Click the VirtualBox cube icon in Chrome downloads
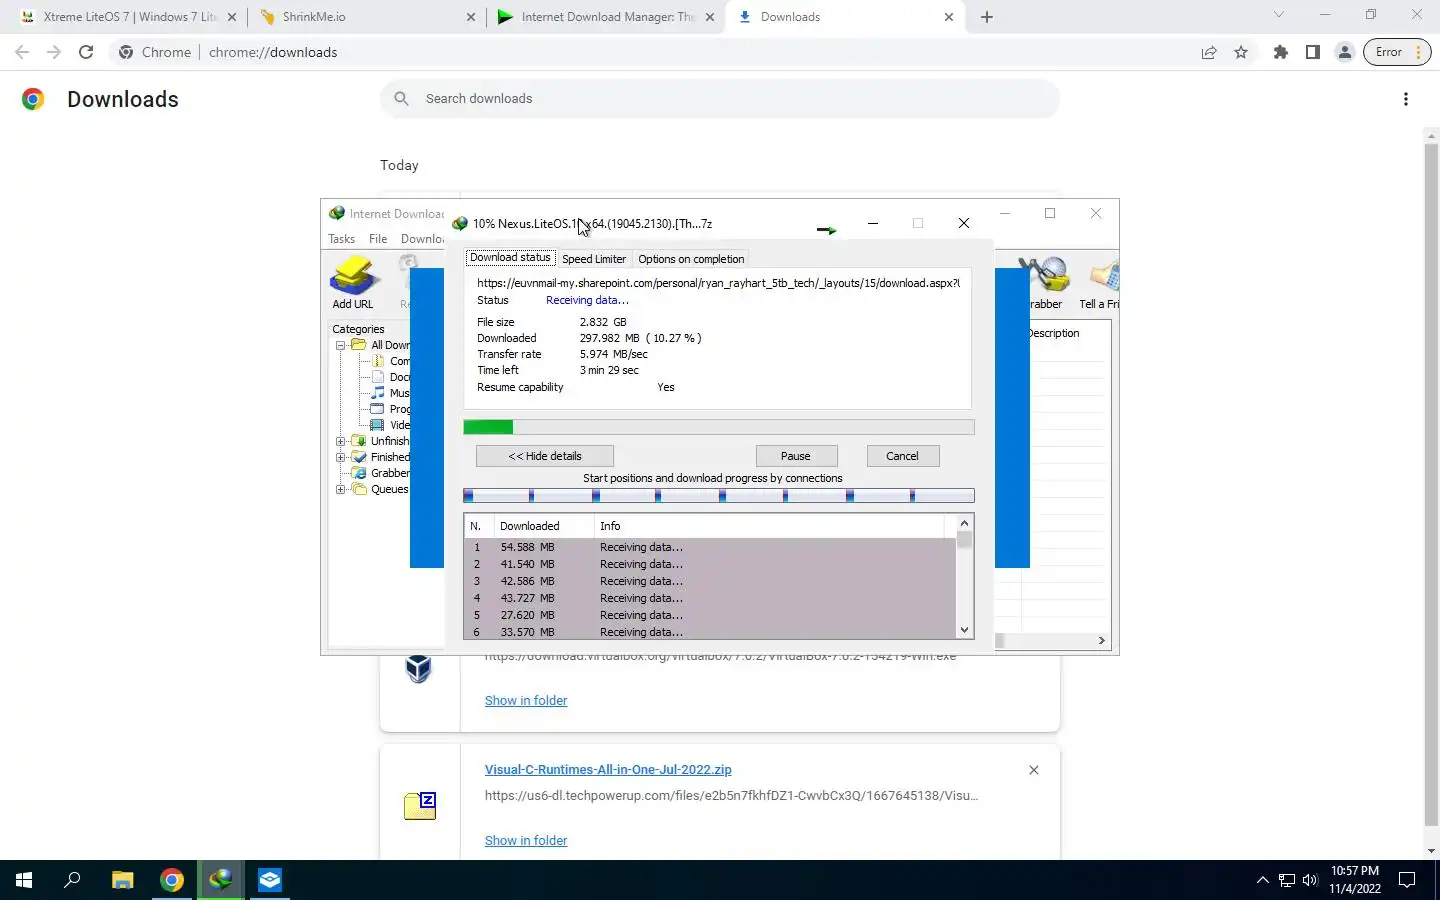 point(418,668)
